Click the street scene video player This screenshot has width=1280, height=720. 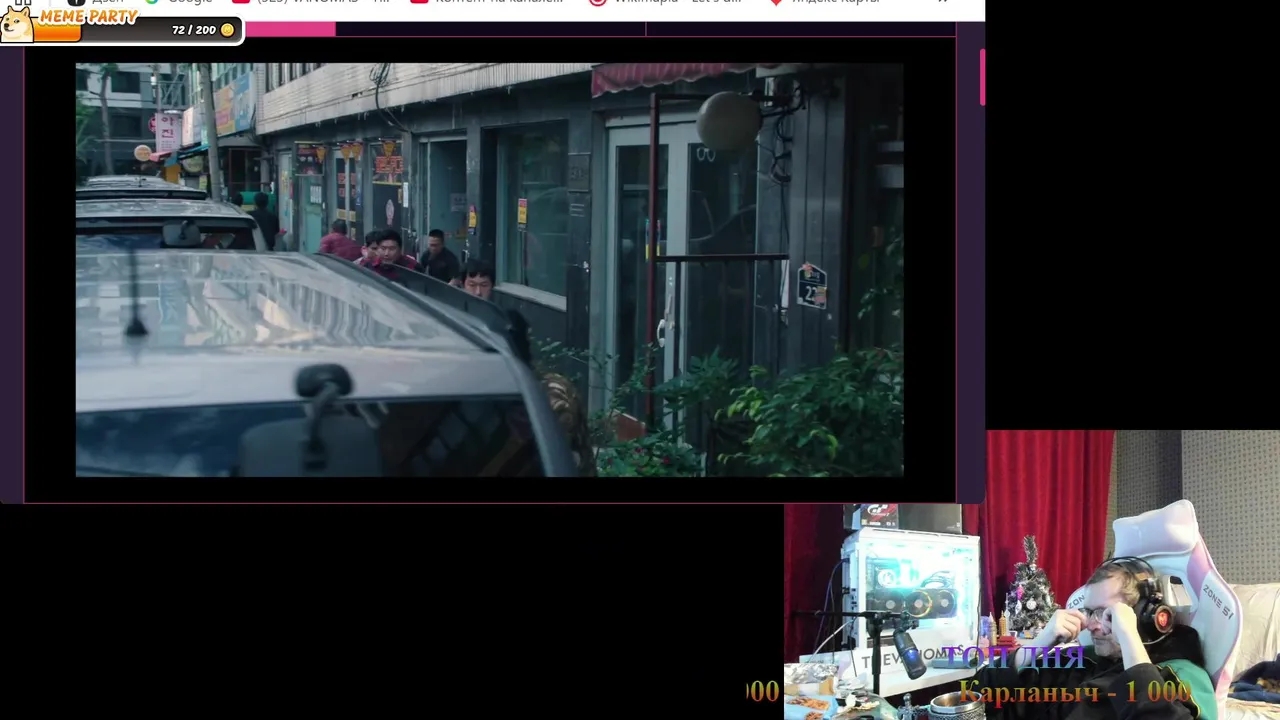[x=489, y=270]
